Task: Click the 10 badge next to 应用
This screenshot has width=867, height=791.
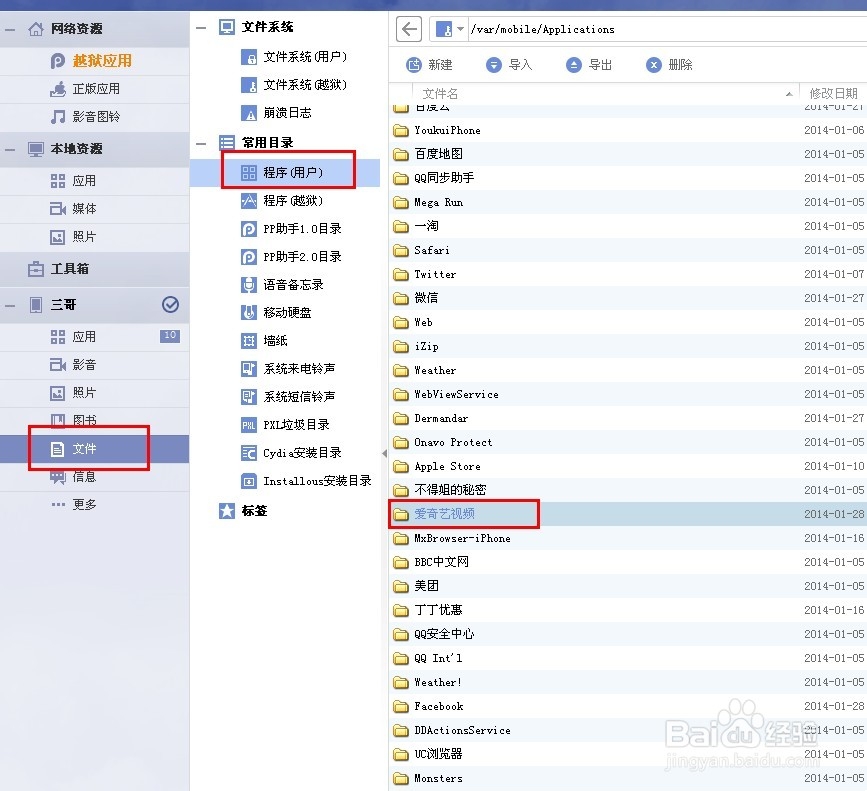Action: [x=170, y=336]
